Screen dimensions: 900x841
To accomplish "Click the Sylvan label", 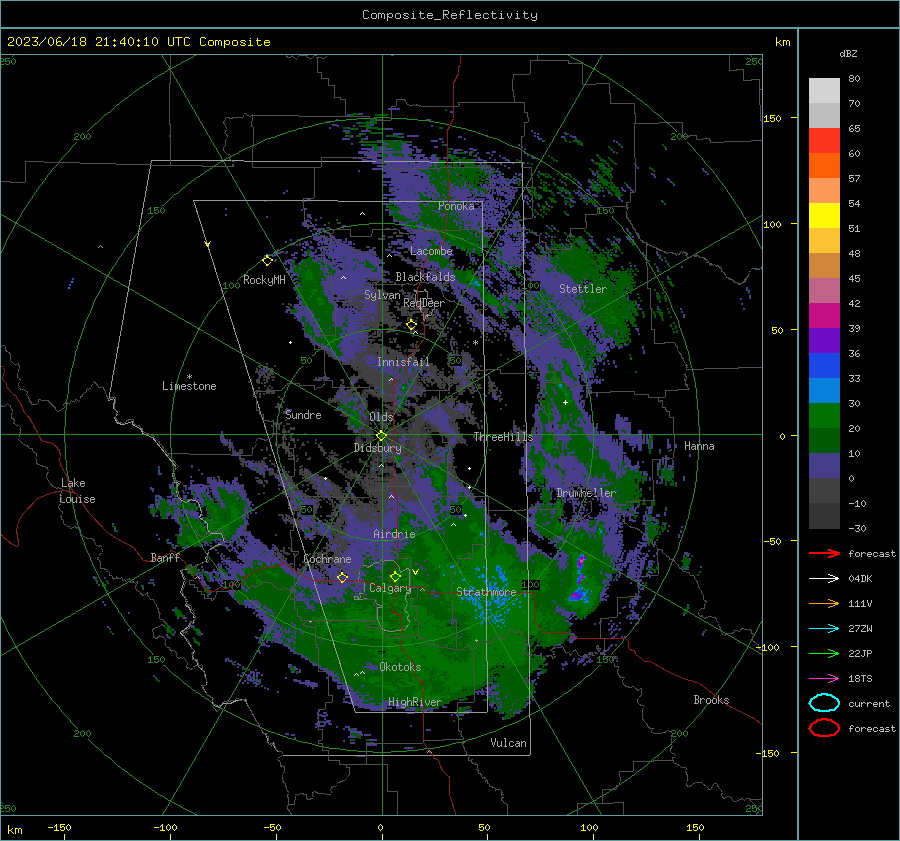I will (382, 295).
